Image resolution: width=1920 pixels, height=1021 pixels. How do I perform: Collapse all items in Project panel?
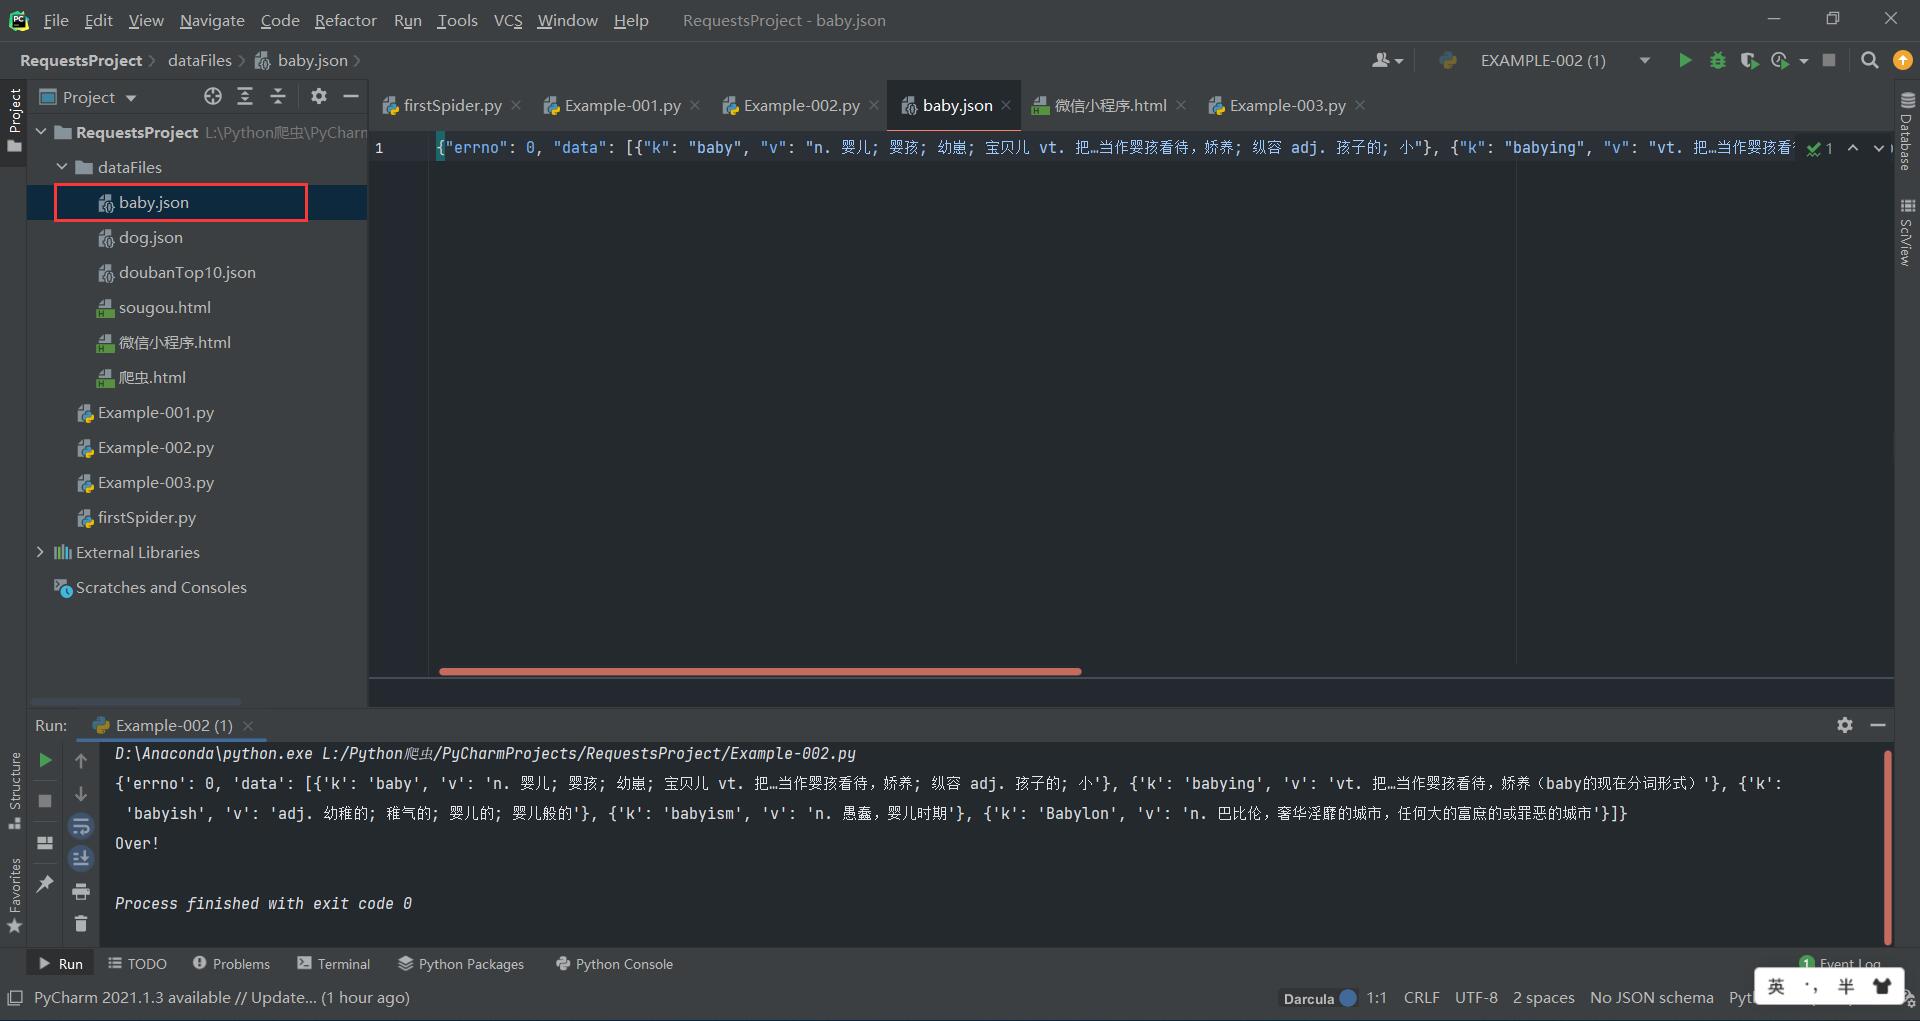(278, 97)
